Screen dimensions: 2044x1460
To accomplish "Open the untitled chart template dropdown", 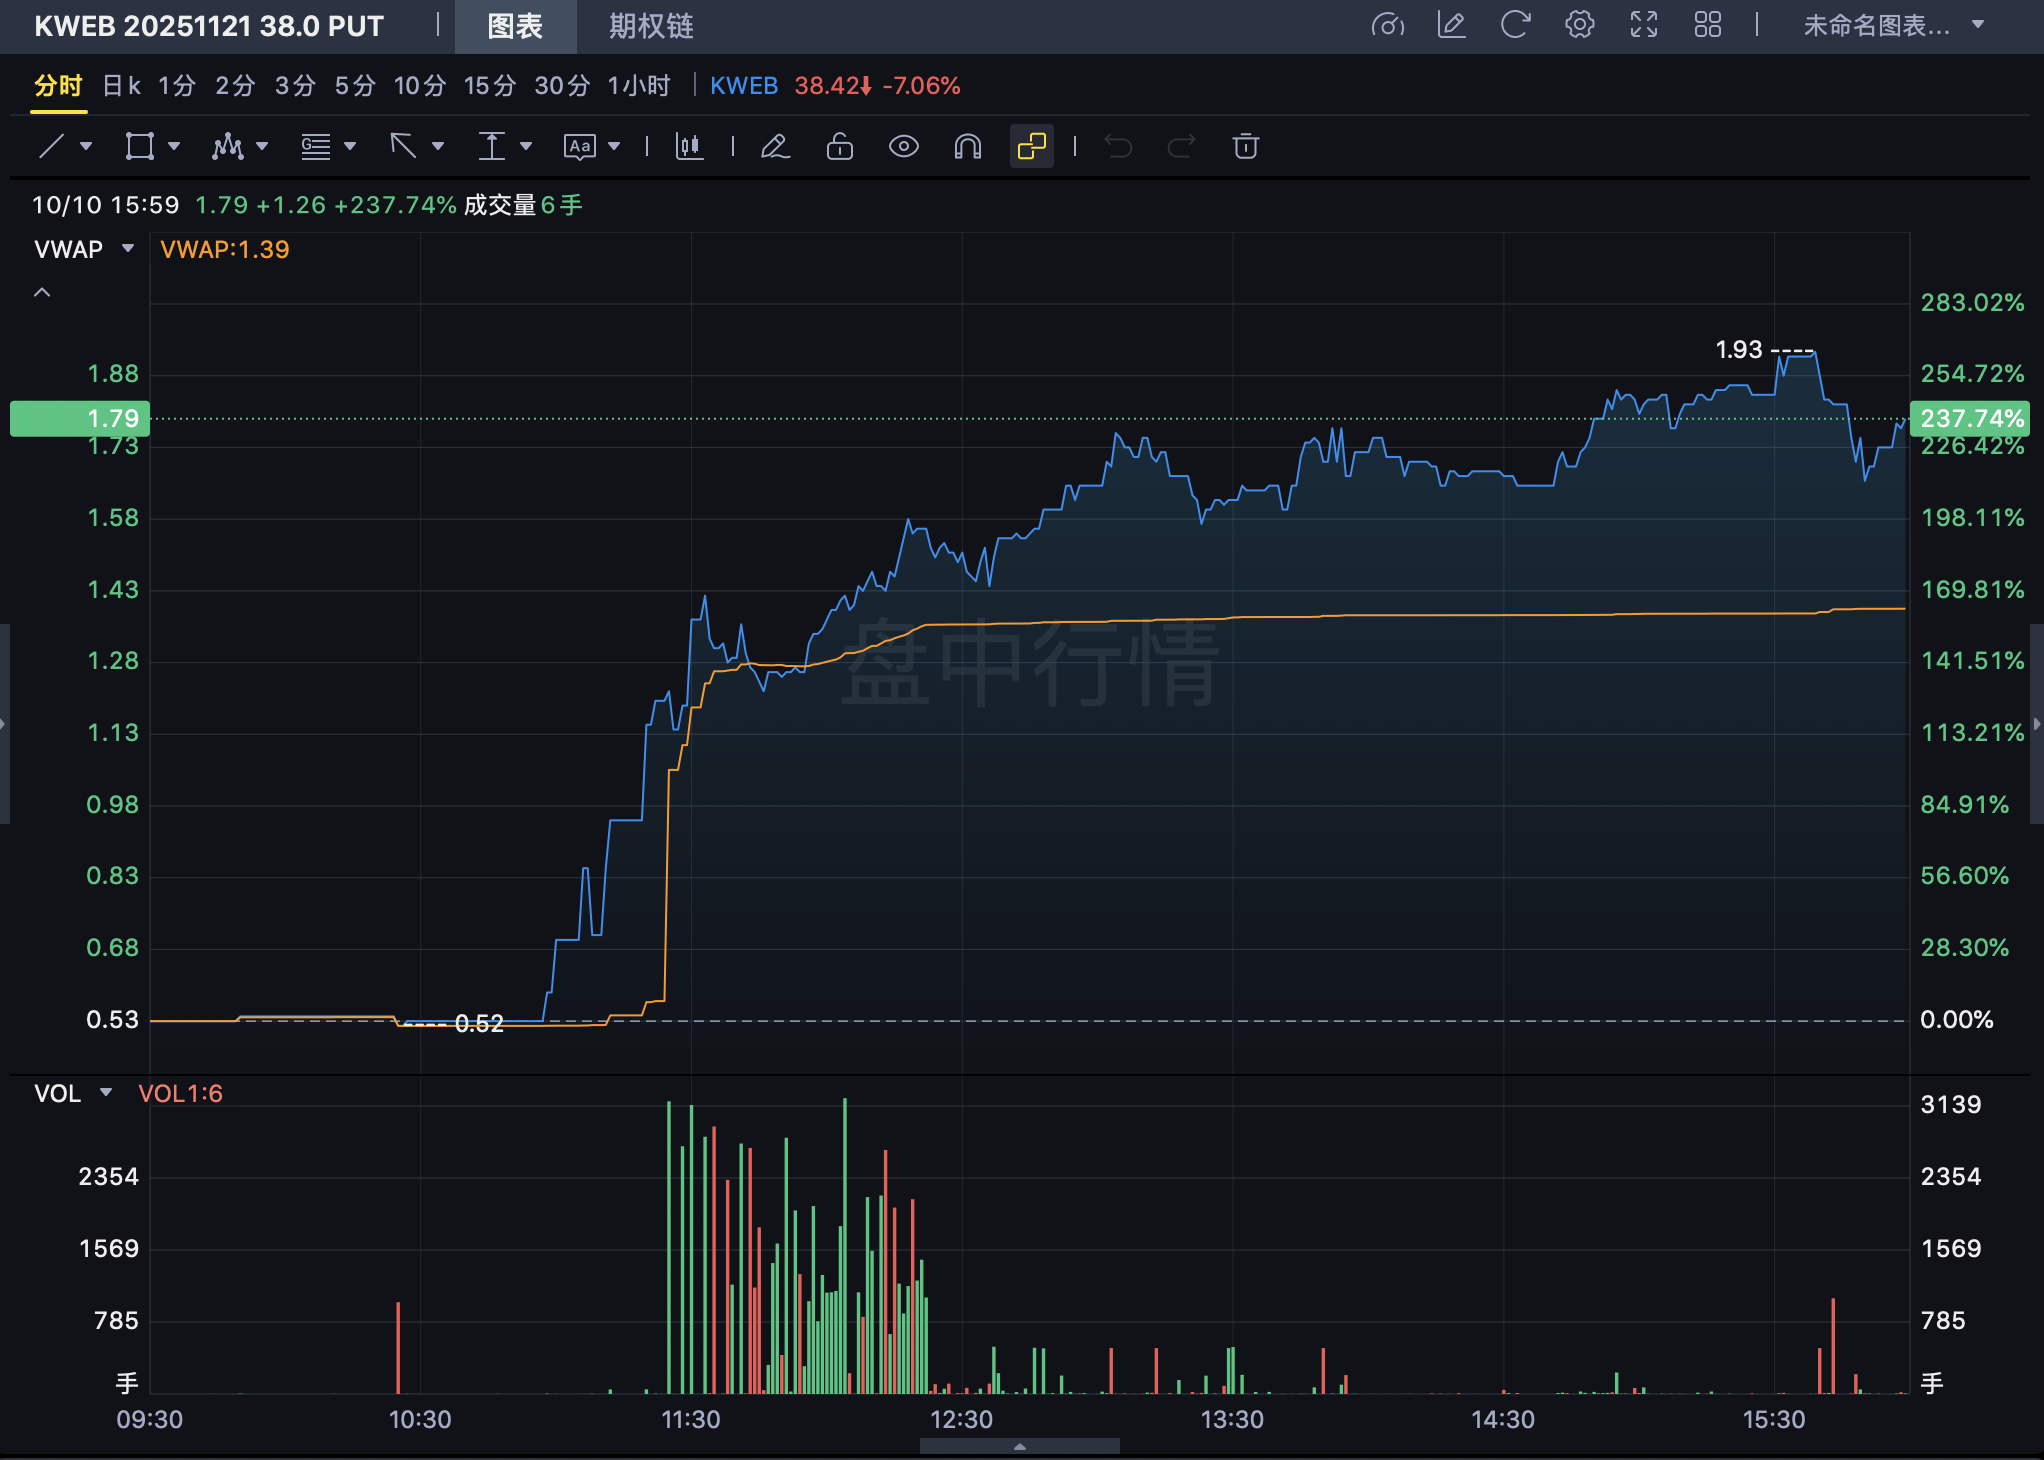I will point(1892,25).
